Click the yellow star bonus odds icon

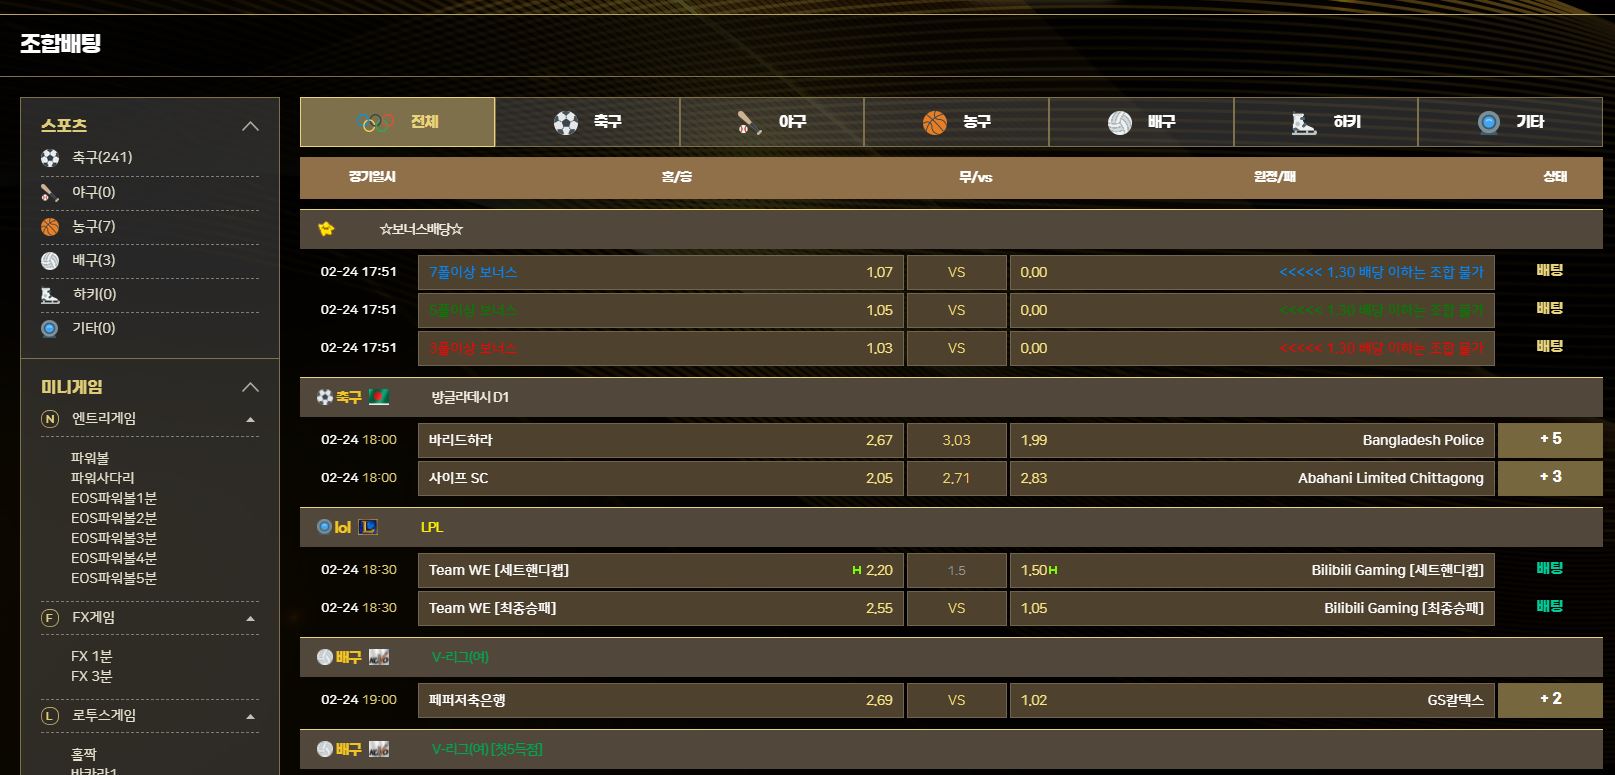pyautogui.click(x=326, y=229)
